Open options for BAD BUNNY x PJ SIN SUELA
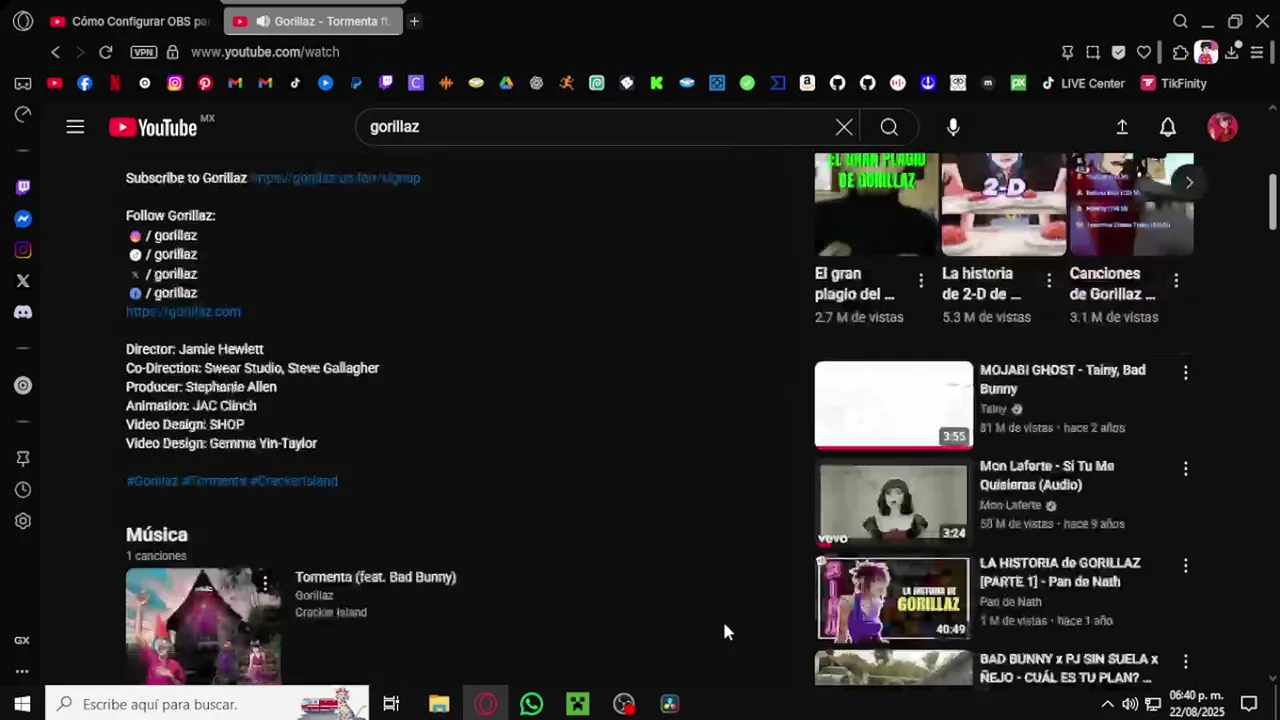The width and height of the screenshot is (1280, 720). [x=1186, y=662]
